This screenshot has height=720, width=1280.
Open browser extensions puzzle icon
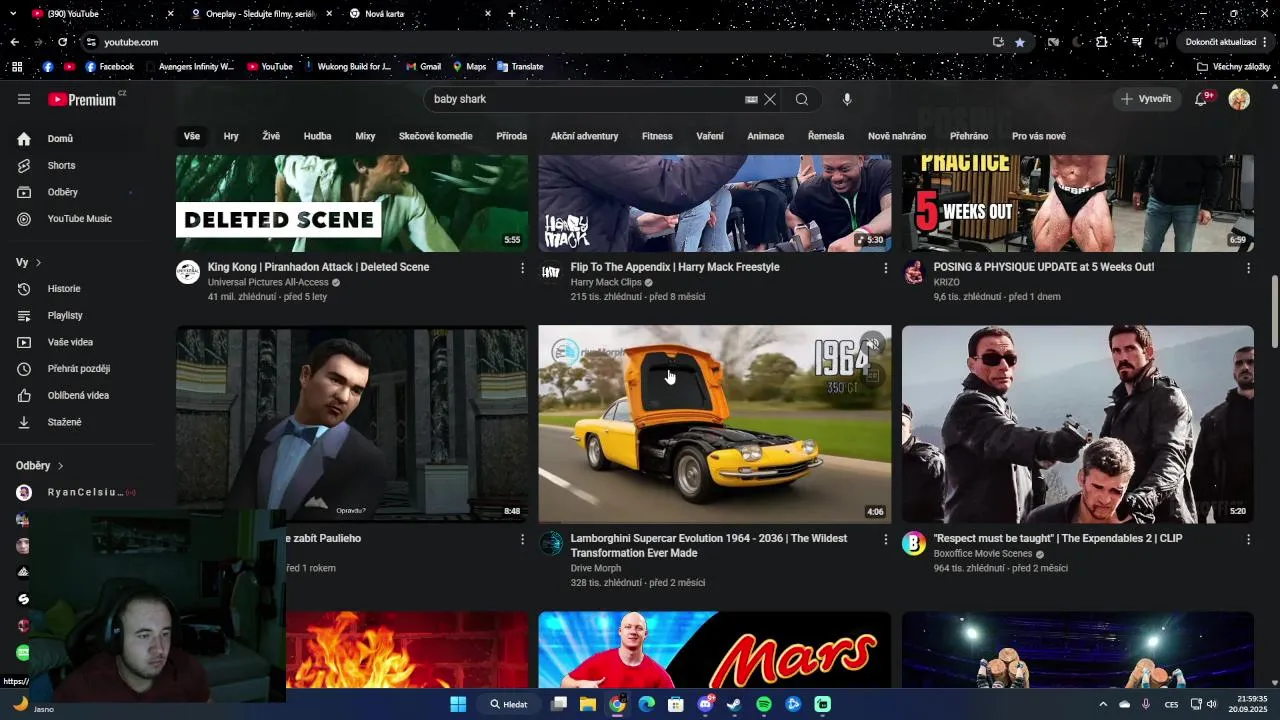pyautogui.click(x=1101, y=42)
